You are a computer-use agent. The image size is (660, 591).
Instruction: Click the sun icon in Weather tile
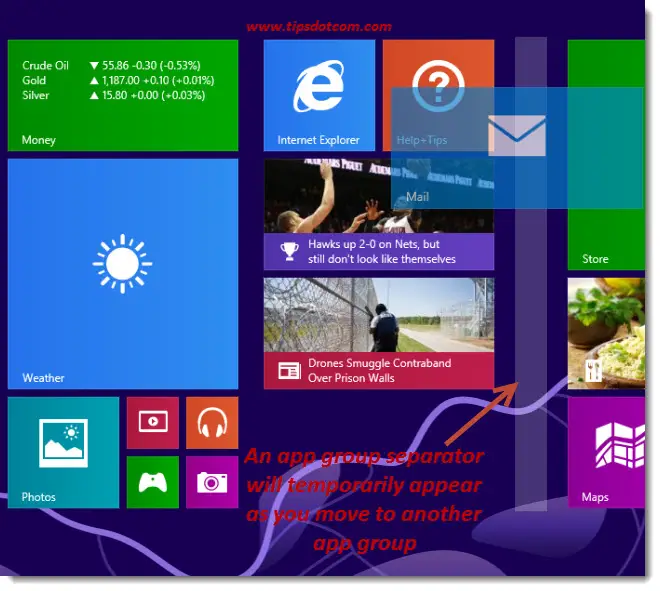pos(122,264)
